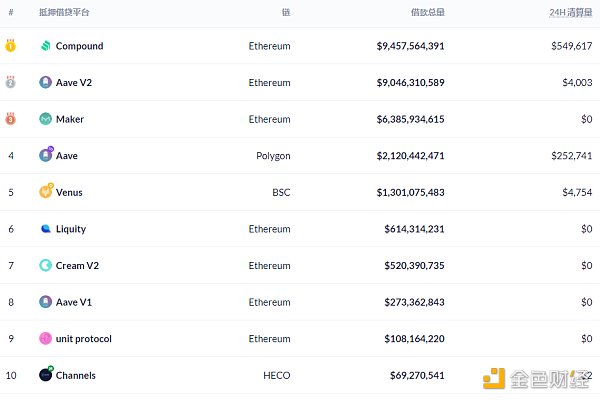
Task: Click the Venus logo icon
Action: click(46, 191)
